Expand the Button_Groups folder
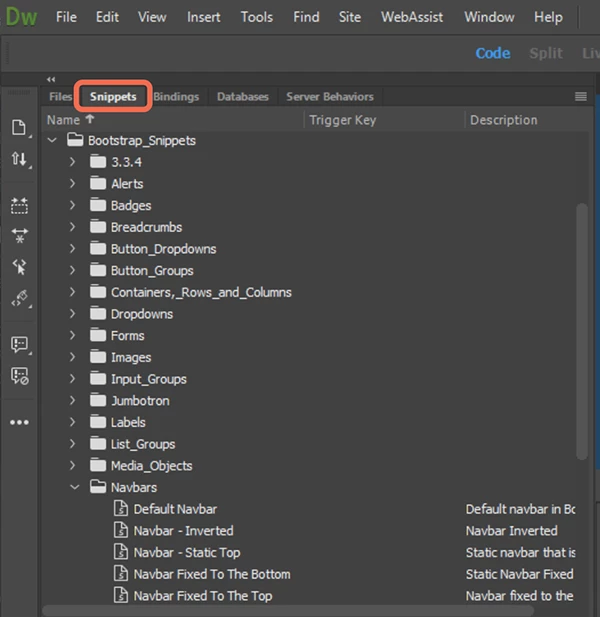This screenshot has width=600, height=617. pyautogui.click(x=72, y=270)
